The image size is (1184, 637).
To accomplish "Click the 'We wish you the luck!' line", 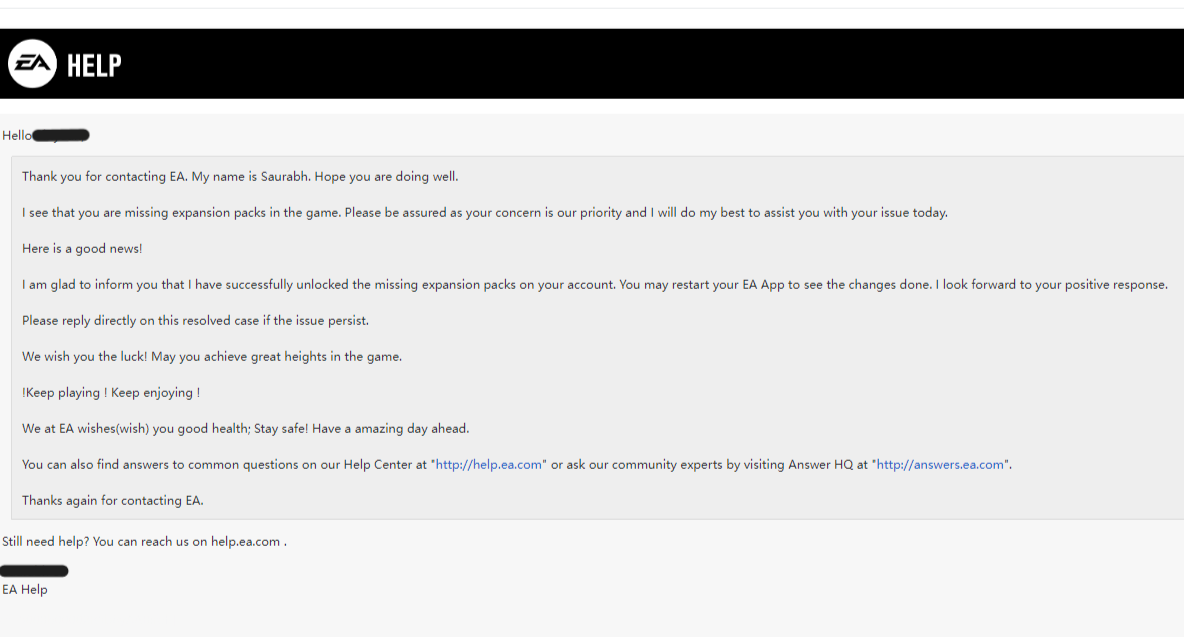I will coord(212,356).
